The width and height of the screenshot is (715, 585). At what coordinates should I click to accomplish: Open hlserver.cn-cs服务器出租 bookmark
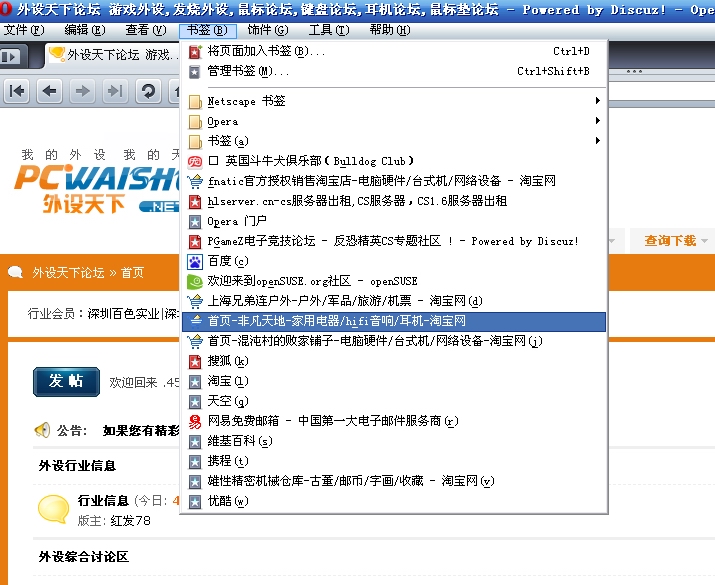[394, 202]
